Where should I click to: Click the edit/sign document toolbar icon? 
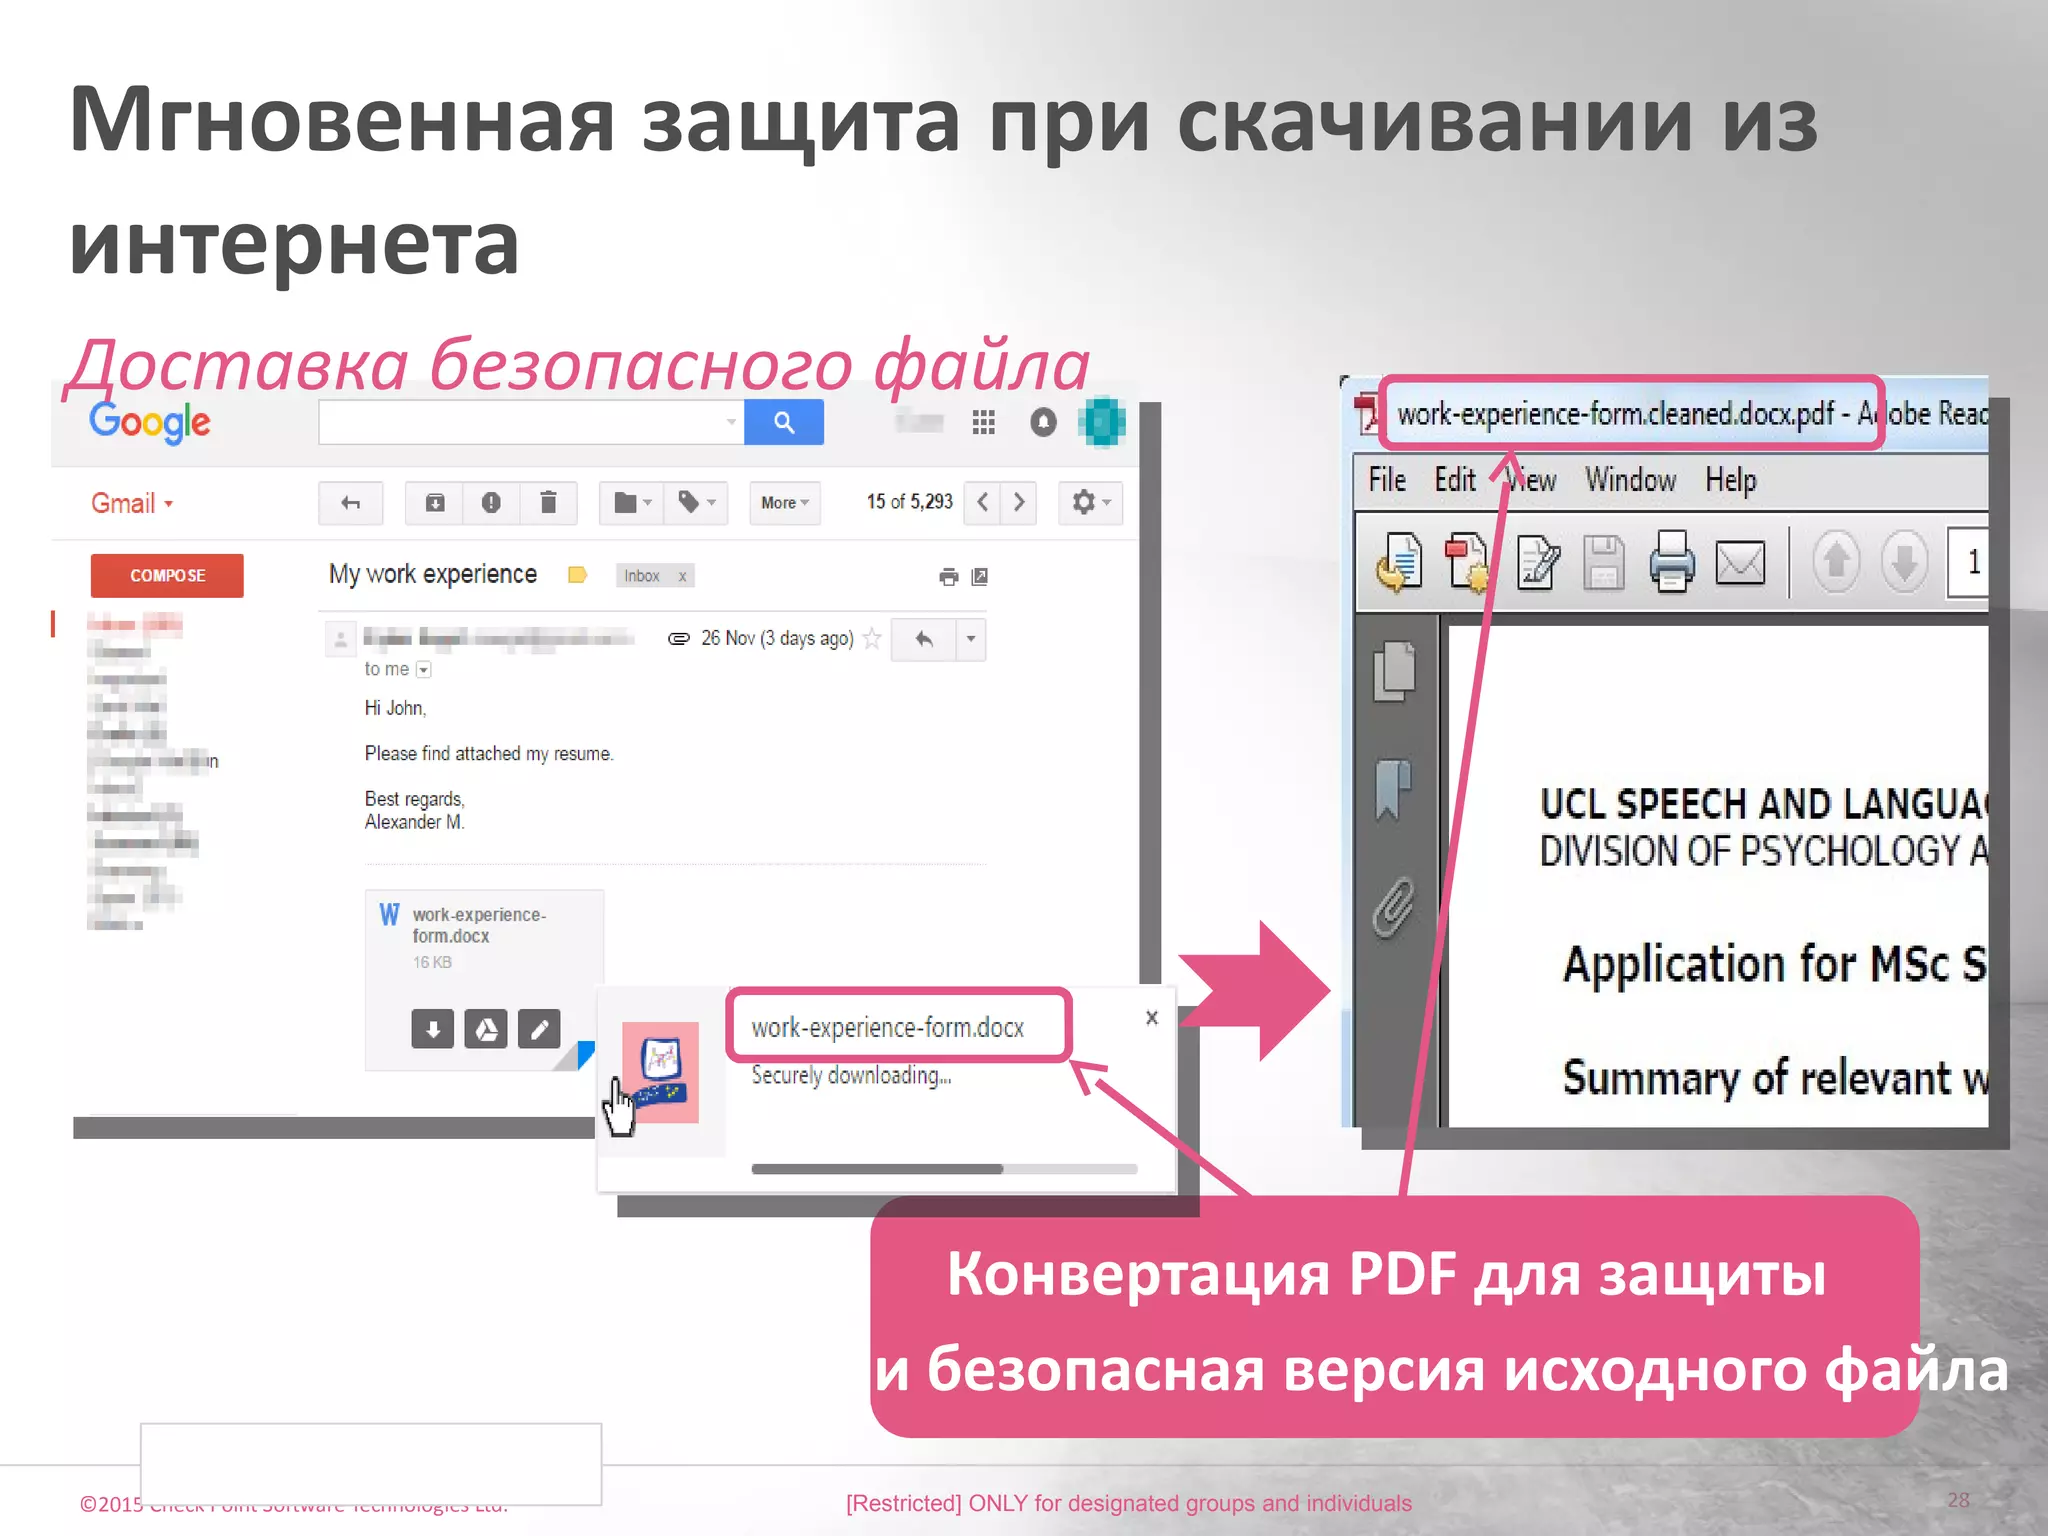[x=1537, y=562]
